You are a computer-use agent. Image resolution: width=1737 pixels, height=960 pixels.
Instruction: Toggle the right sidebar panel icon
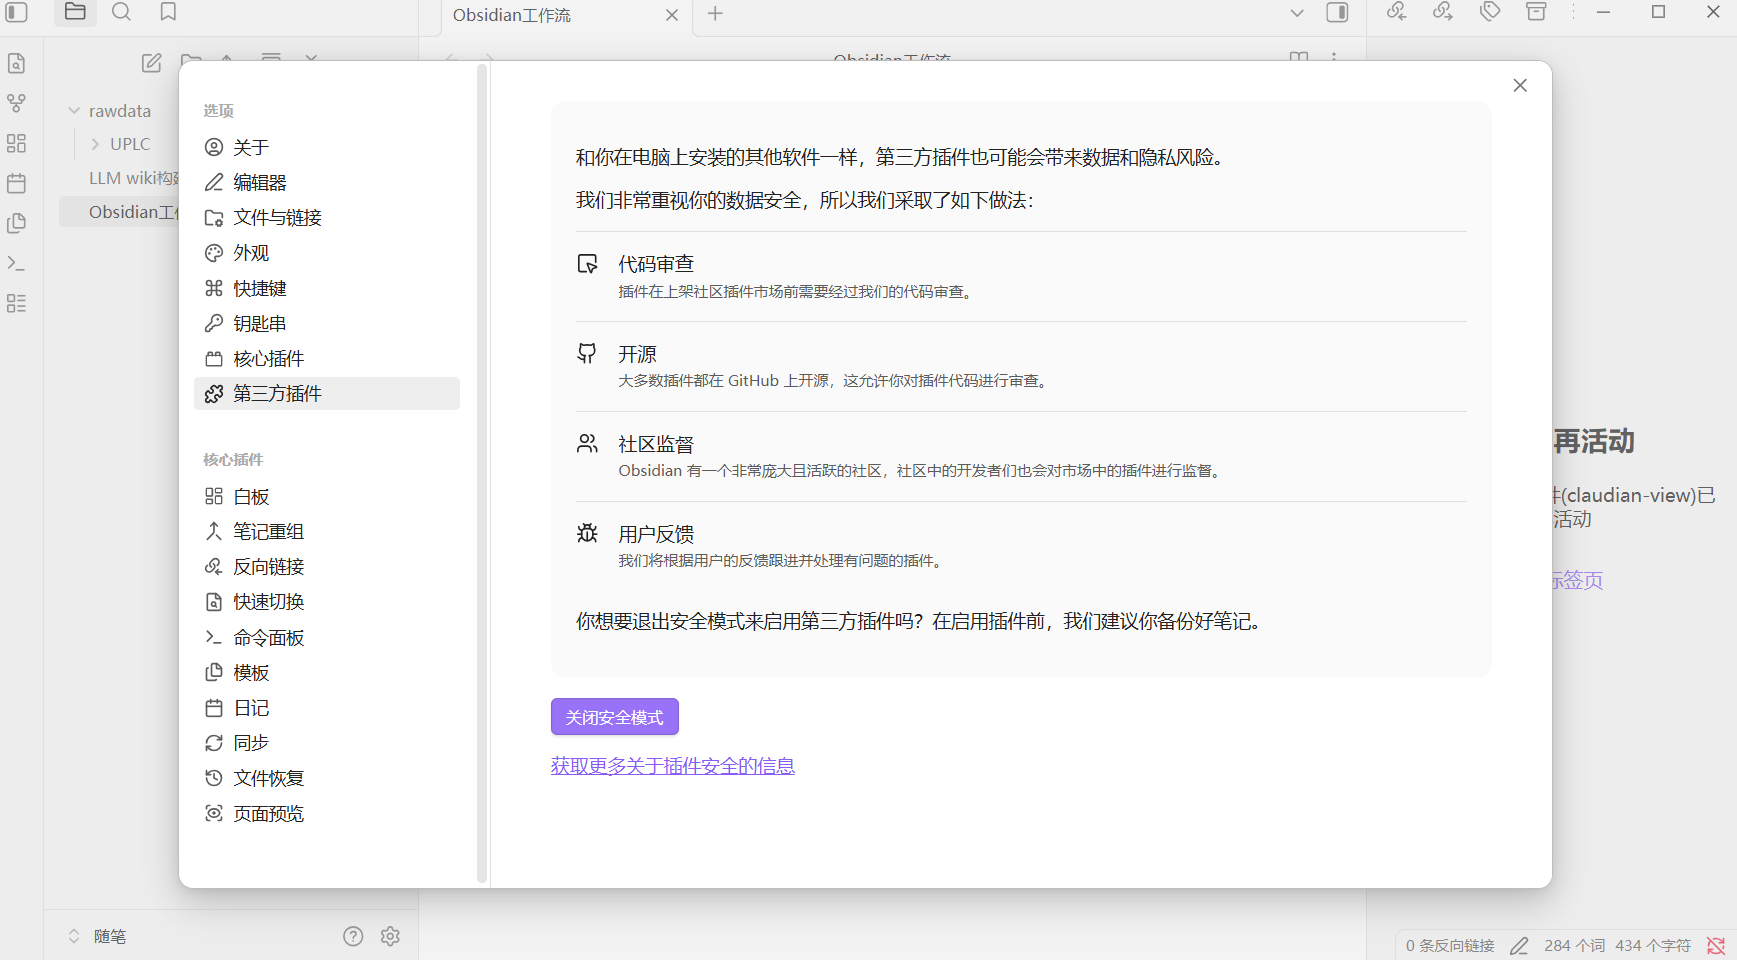[x=1337, y=13]
